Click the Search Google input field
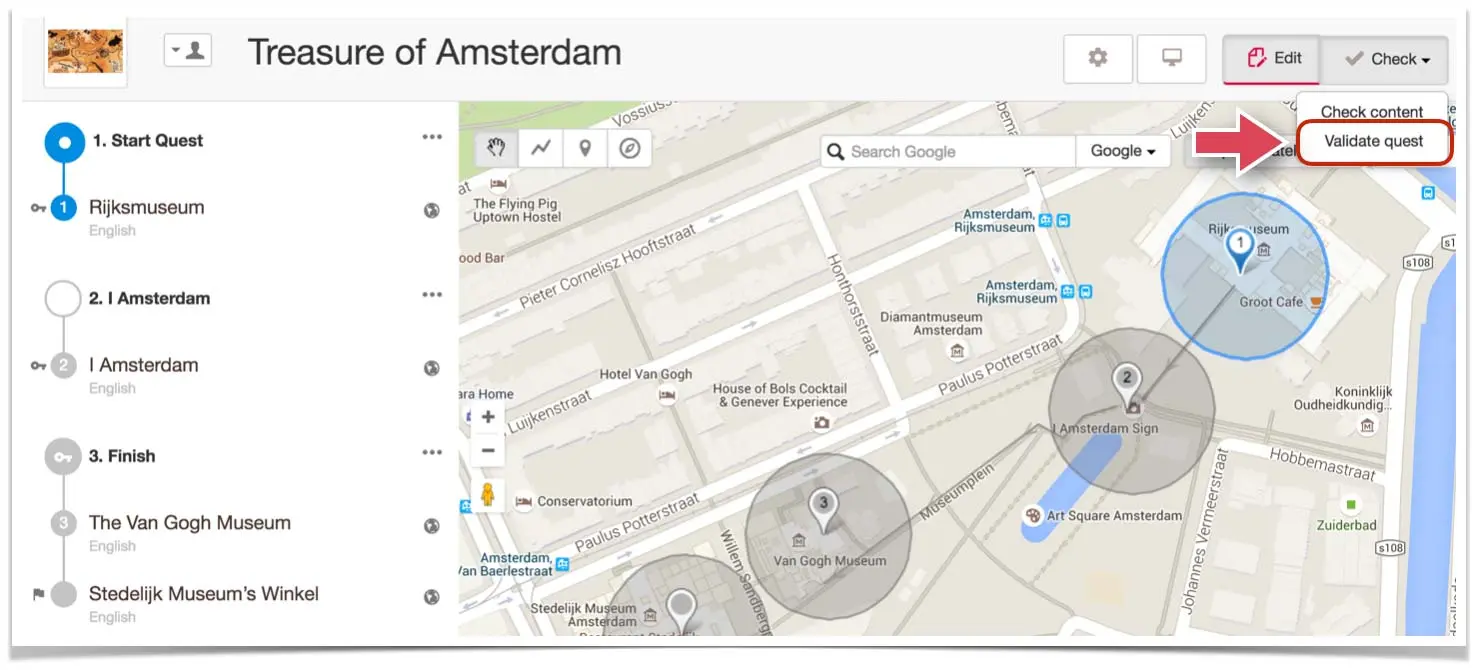1480x670 pixels. tap(948, 152)
